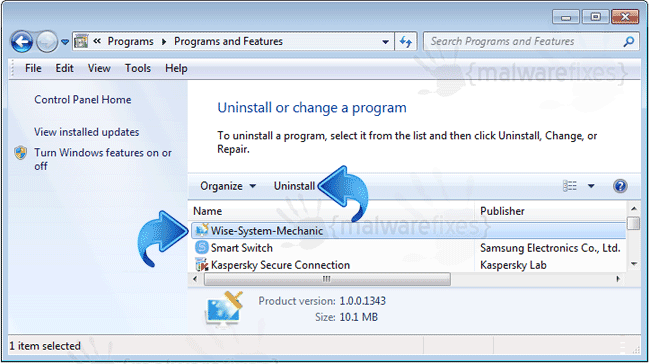Click the Control Panel icon in address bar

[x=81, y=41]
